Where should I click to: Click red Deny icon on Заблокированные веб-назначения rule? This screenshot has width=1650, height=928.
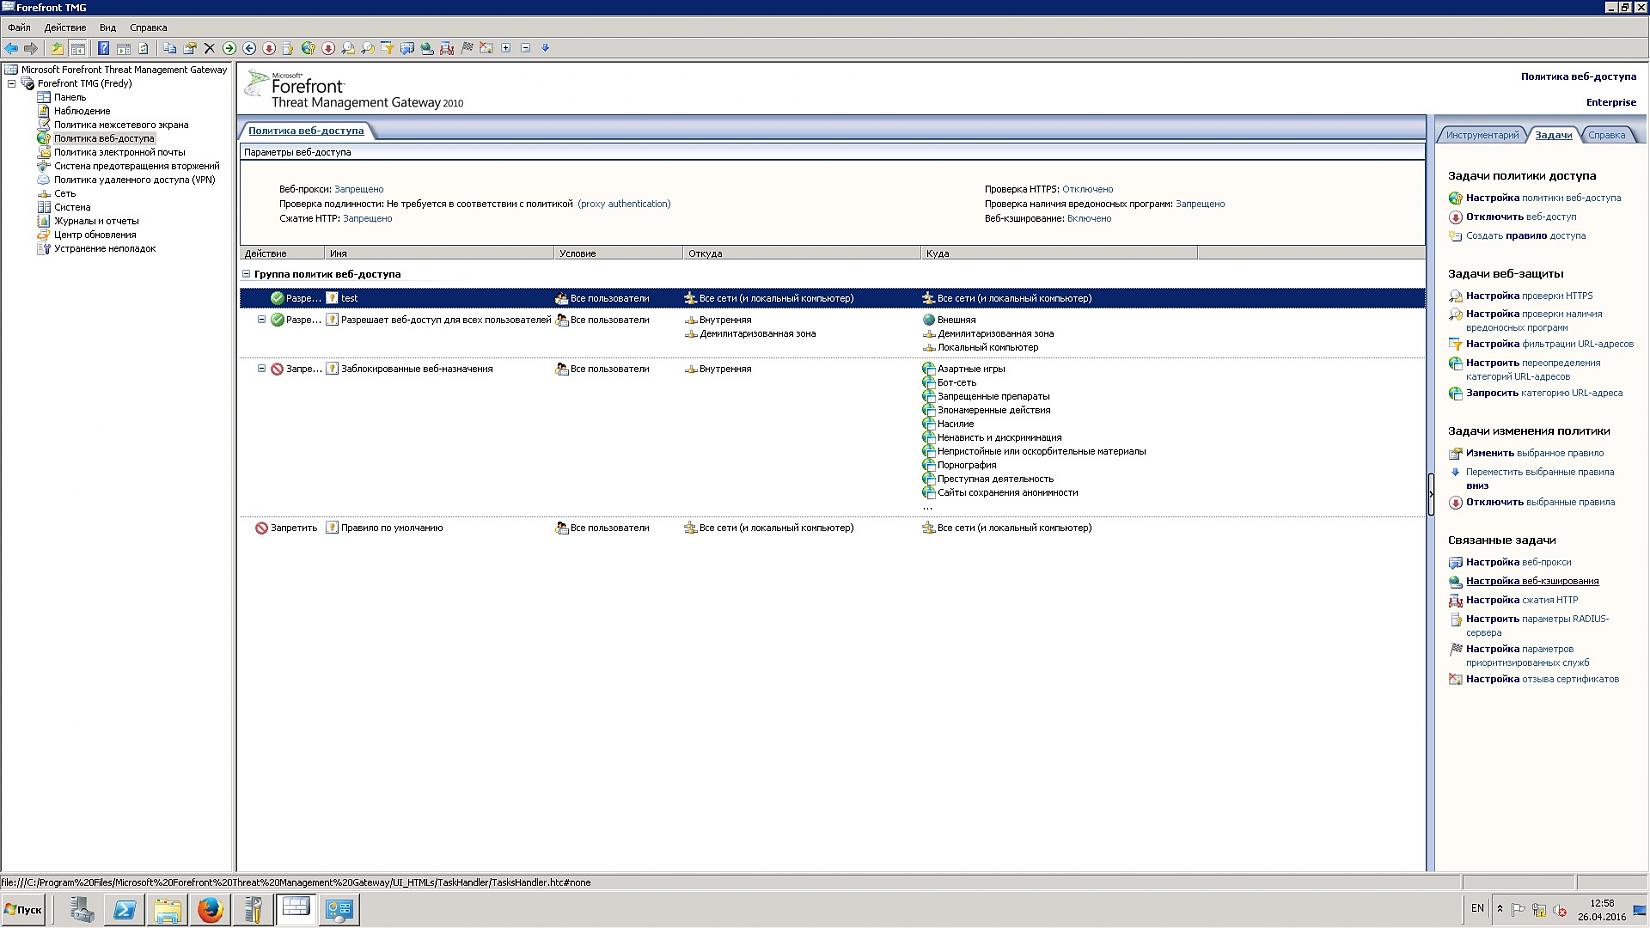277,369
